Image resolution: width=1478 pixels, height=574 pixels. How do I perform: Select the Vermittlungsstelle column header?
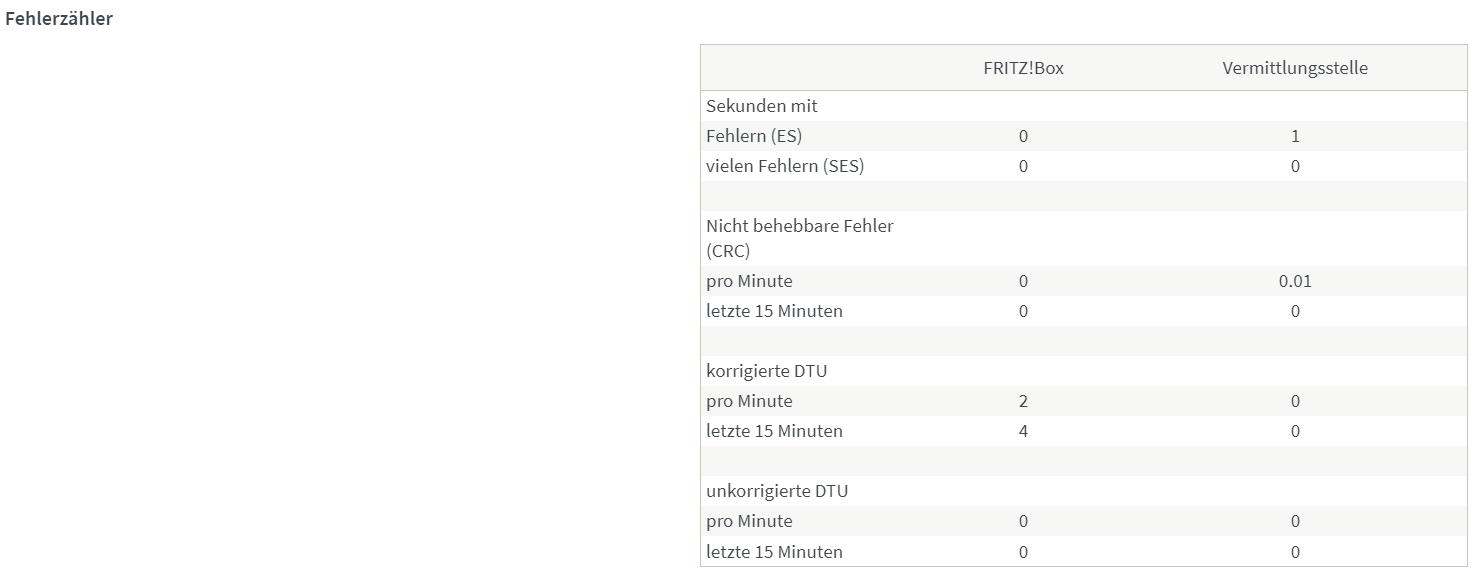point(1294,68)
